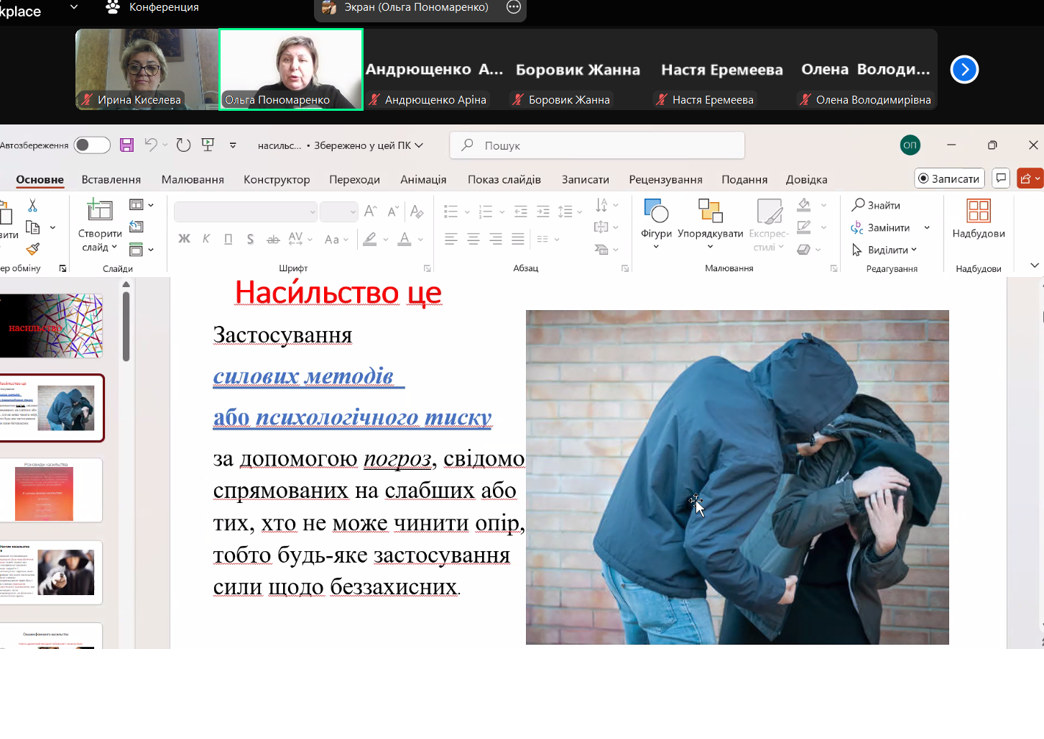Viewport: 1044px width, 739px height.
Task: Click the purple Save icon
Action: pyautogui.click(x=127, y=145)
